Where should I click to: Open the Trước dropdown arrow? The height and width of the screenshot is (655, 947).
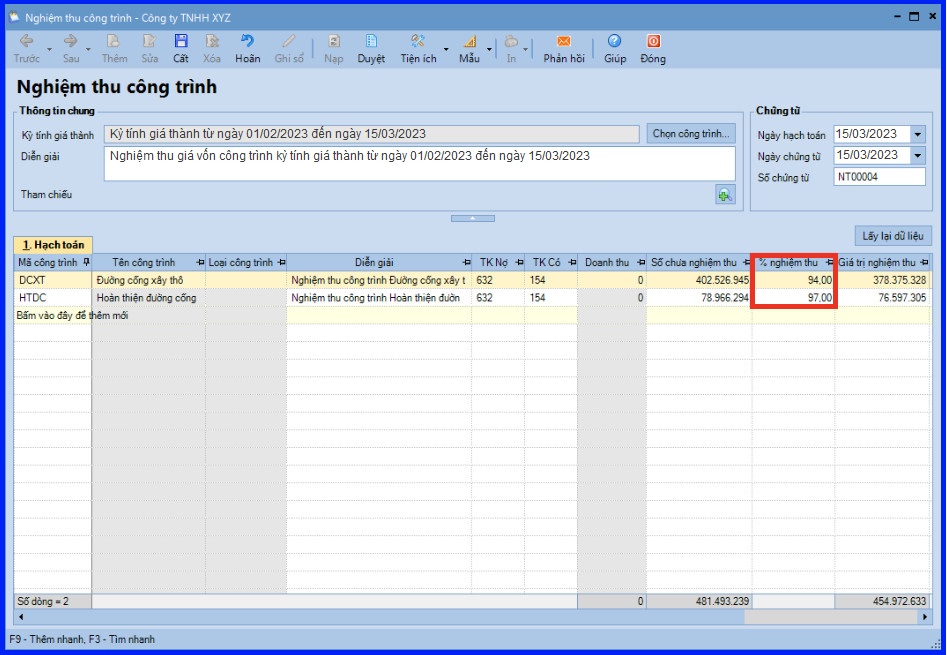[x=49, y=49]
